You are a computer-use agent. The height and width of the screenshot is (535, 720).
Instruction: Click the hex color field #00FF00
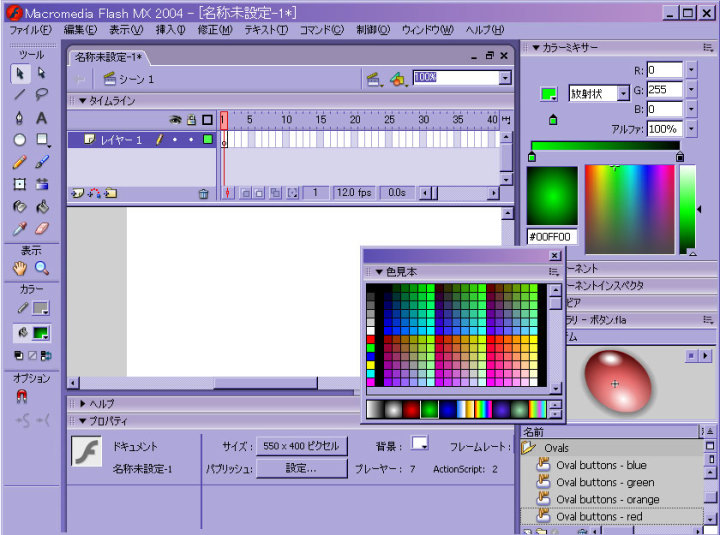(552, 237)
